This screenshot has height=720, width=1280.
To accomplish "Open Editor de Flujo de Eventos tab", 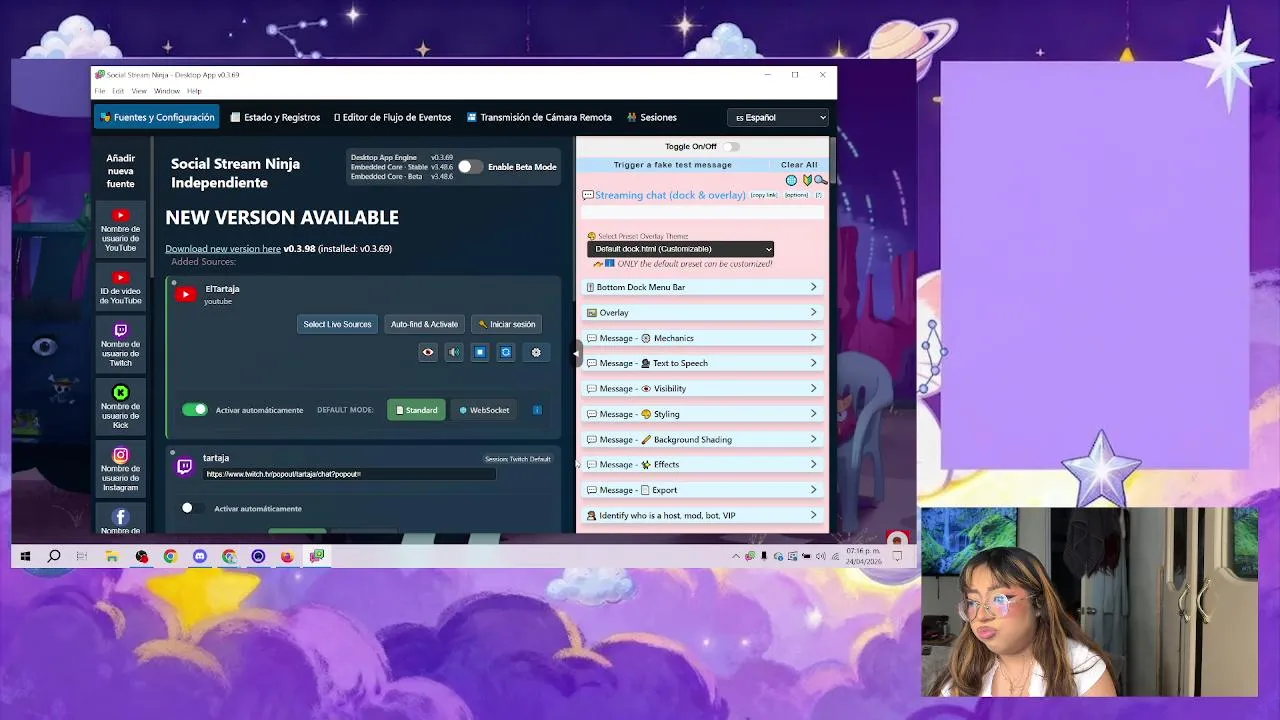I will tap(393, 118).
